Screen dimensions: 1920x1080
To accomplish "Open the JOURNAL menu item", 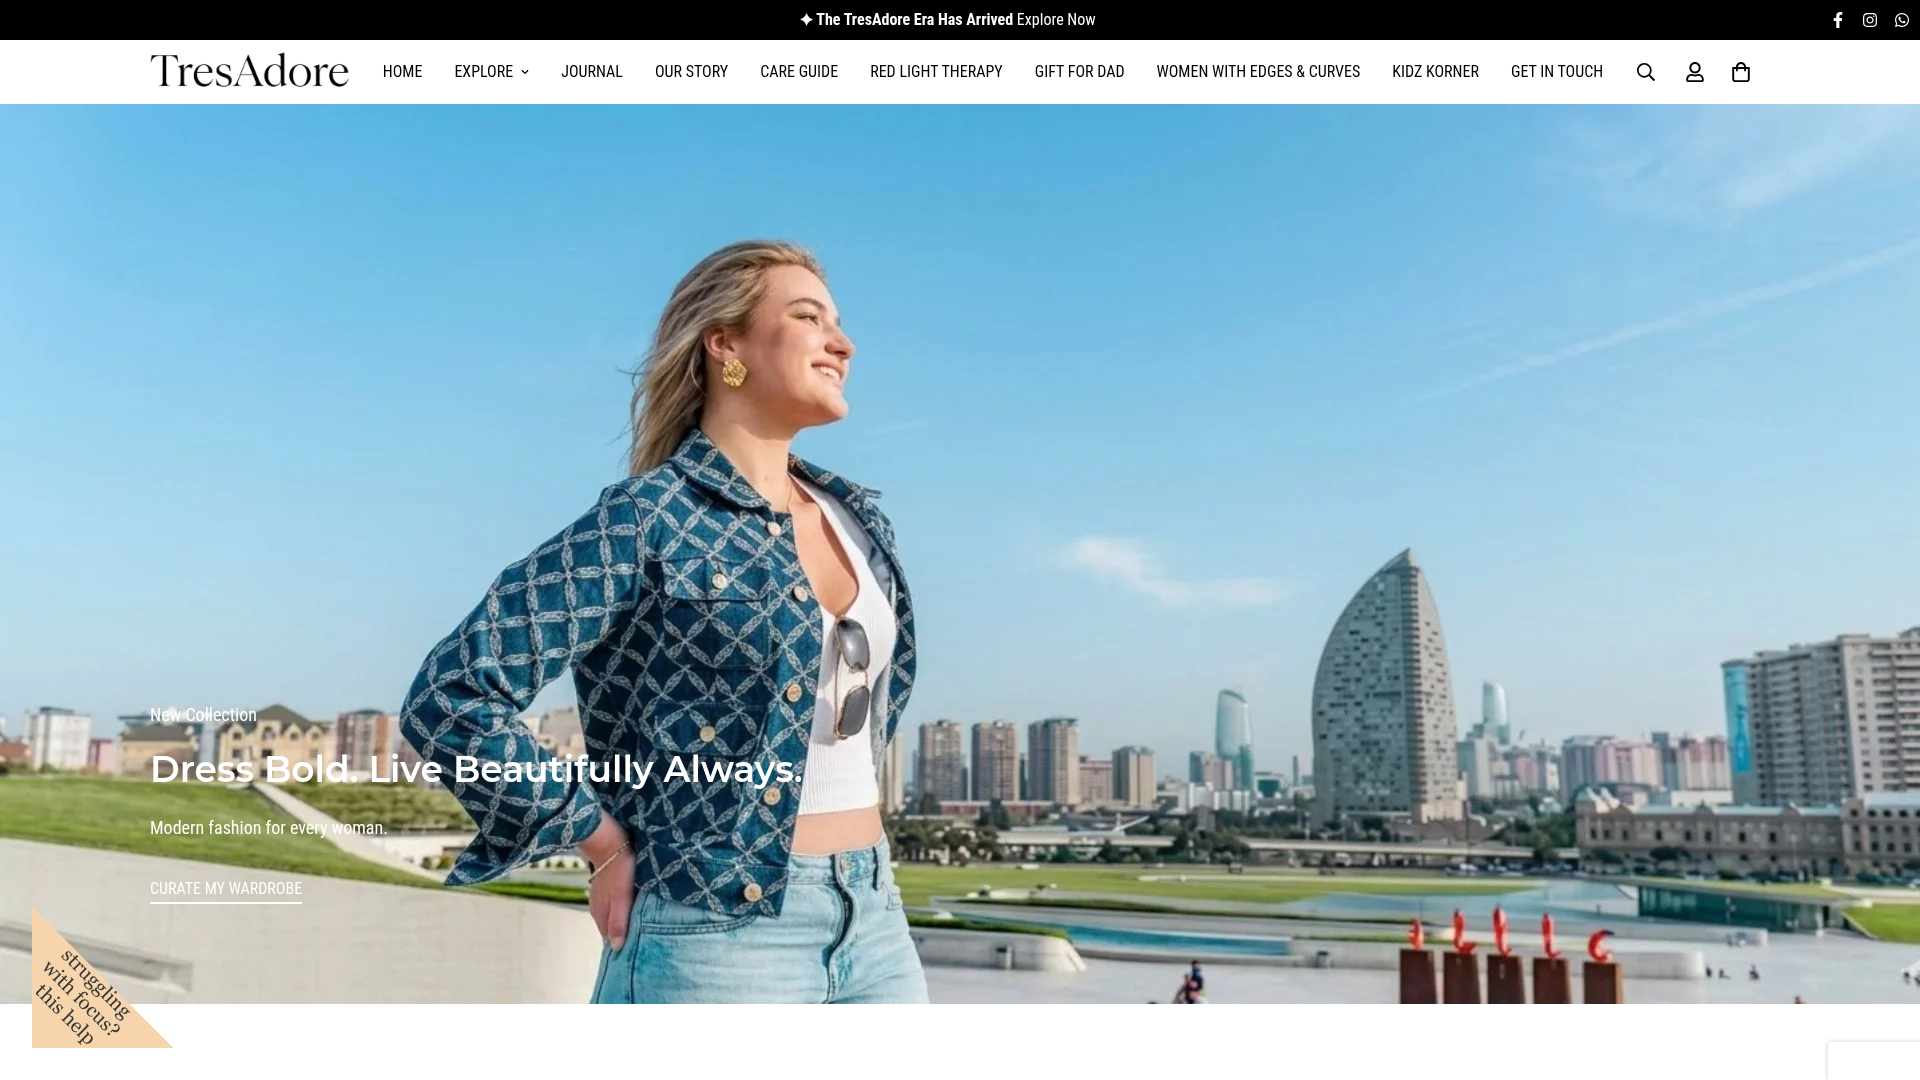I will coord(592,72).
